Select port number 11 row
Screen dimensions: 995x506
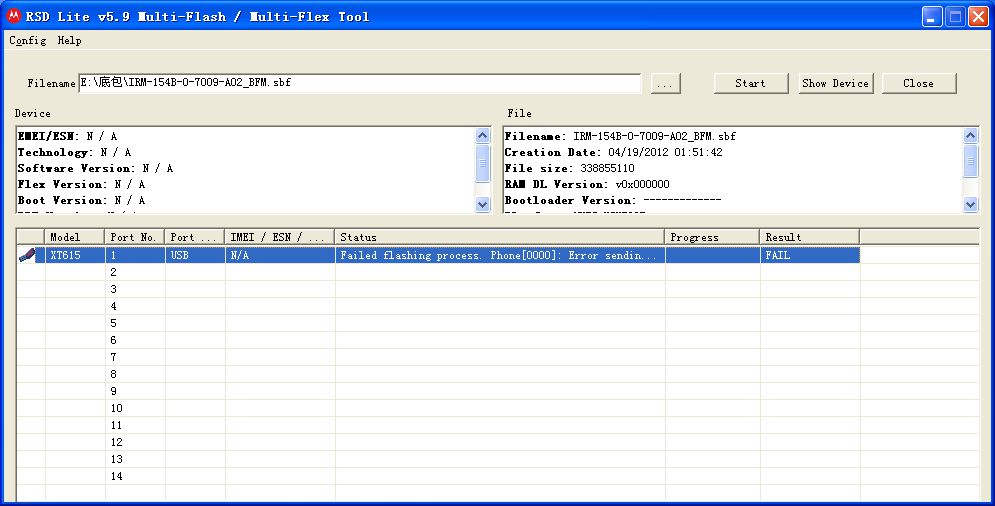point(498,425)
